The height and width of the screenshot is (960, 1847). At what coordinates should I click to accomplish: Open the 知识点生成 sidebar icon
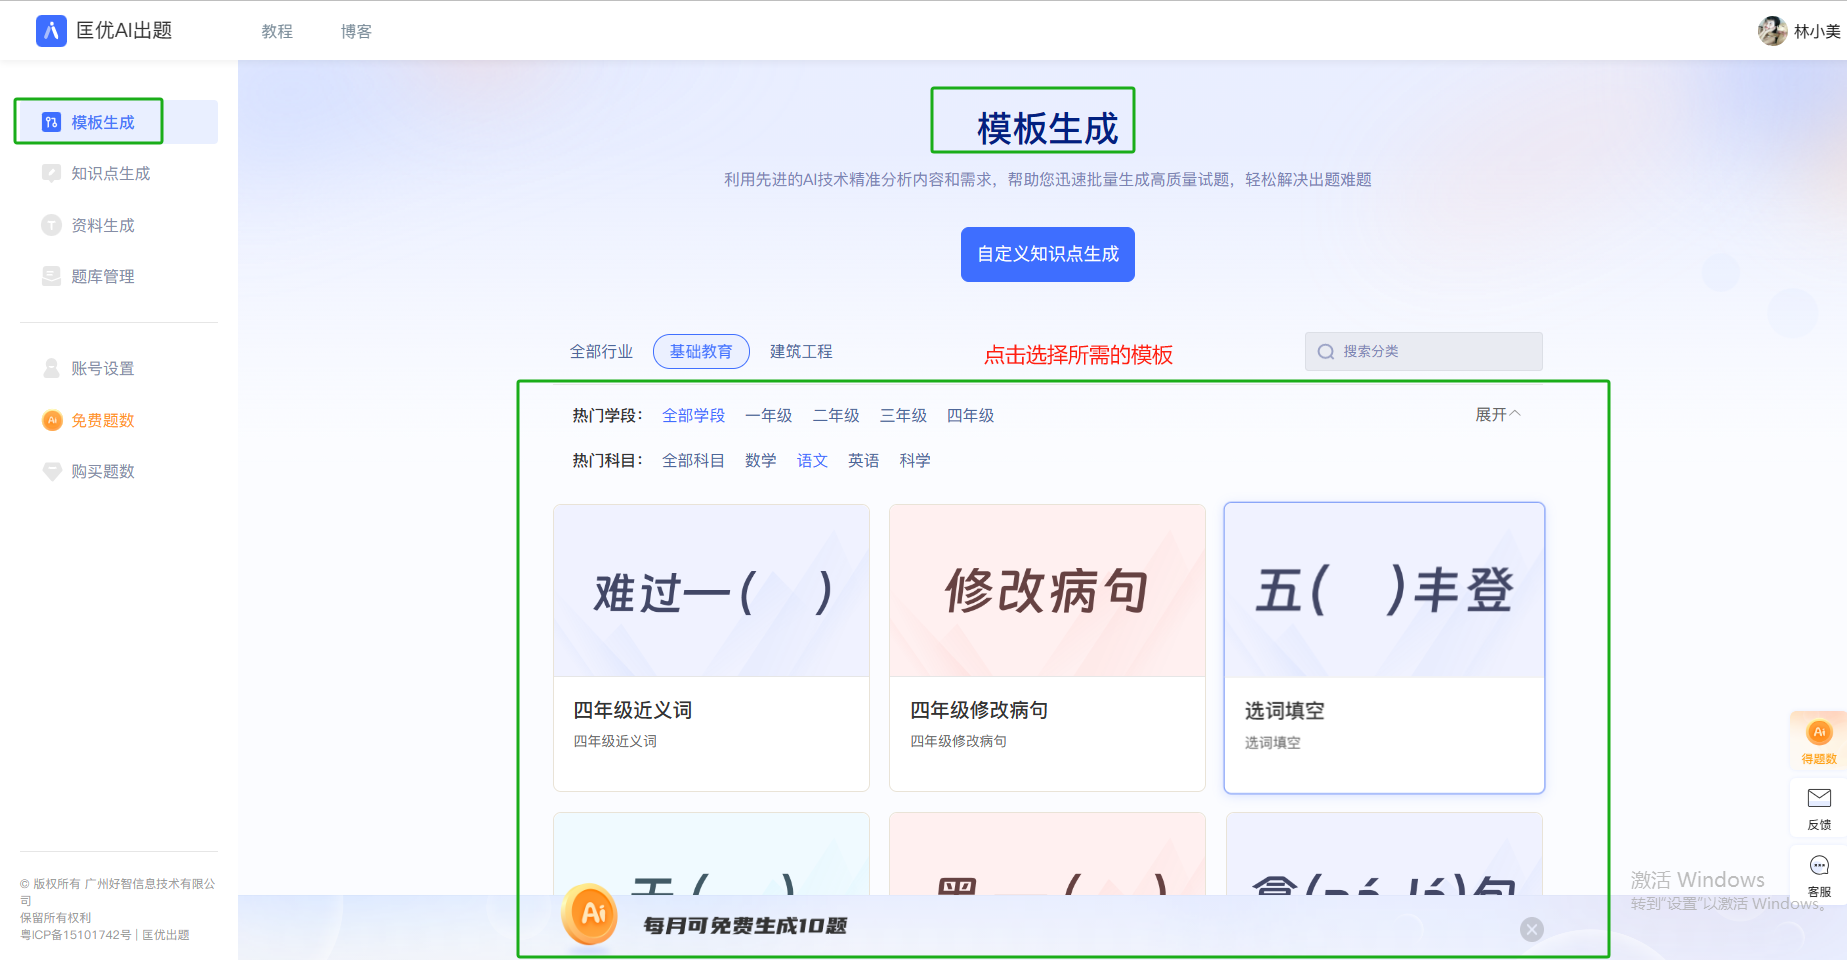coord(51,173)
